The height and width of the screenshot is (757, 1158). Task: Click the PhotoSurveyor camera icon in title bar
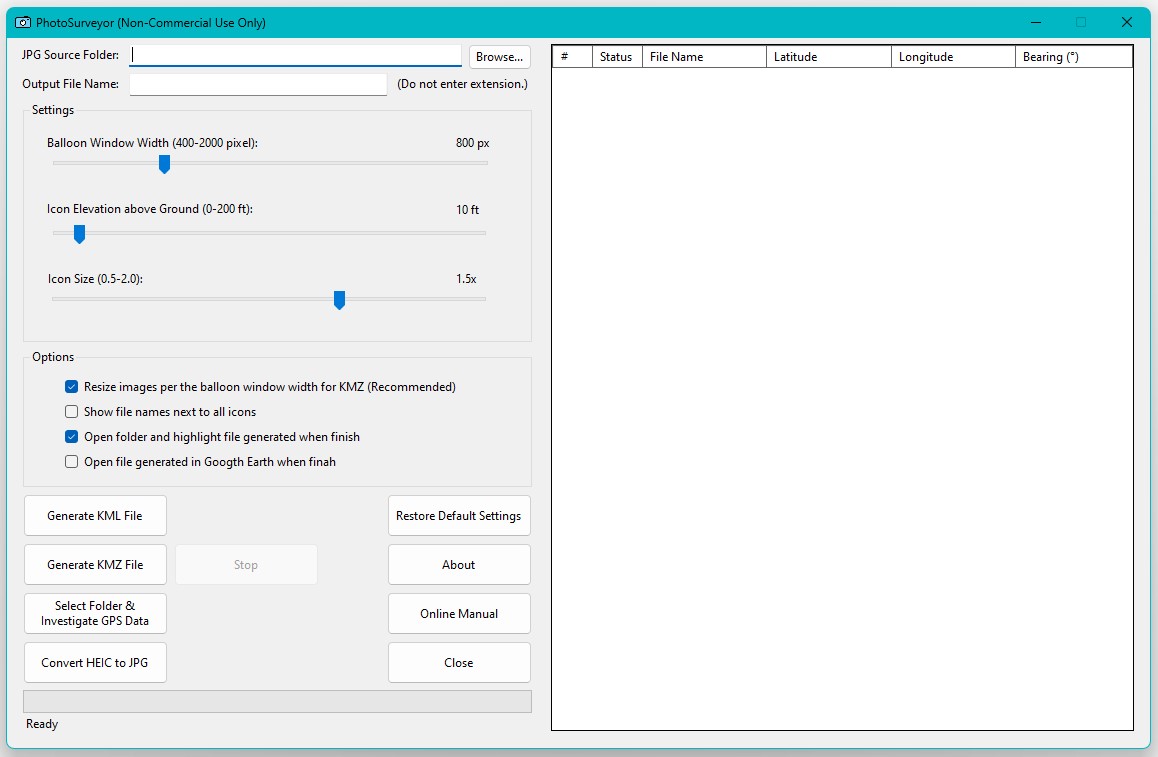click(23, 22)
